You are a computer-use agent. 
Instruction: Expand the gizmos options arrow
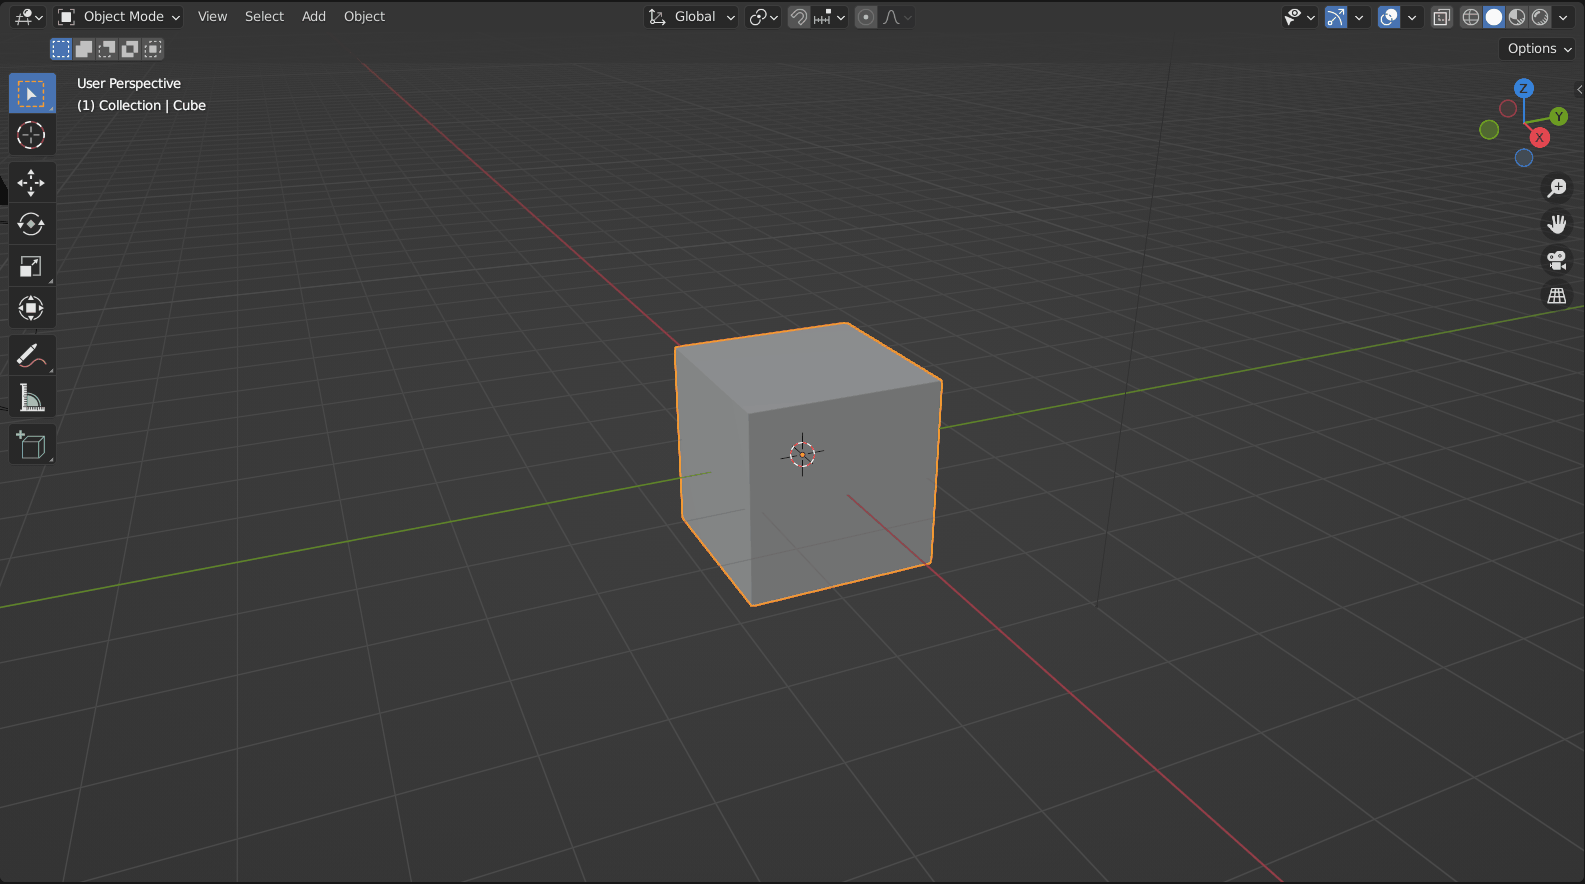click(1359, 17)
